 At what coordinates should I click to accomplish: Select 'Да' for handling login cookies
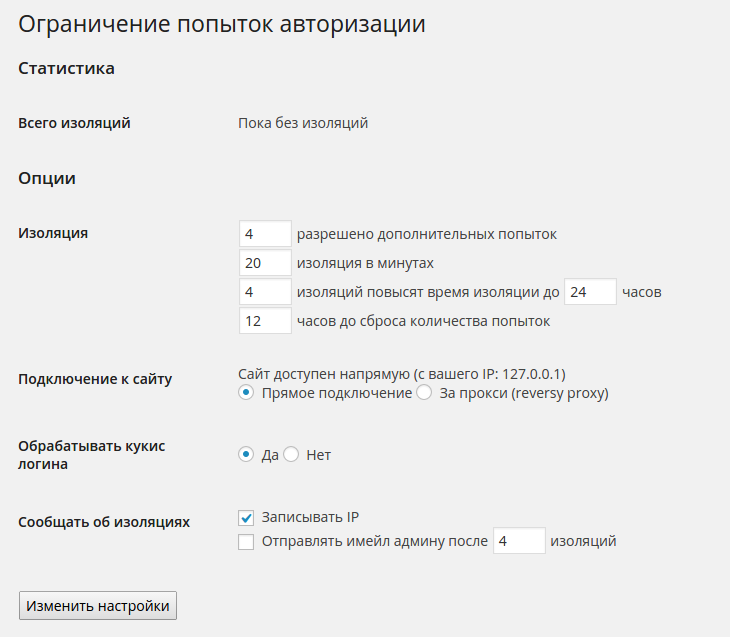point(246,455)
